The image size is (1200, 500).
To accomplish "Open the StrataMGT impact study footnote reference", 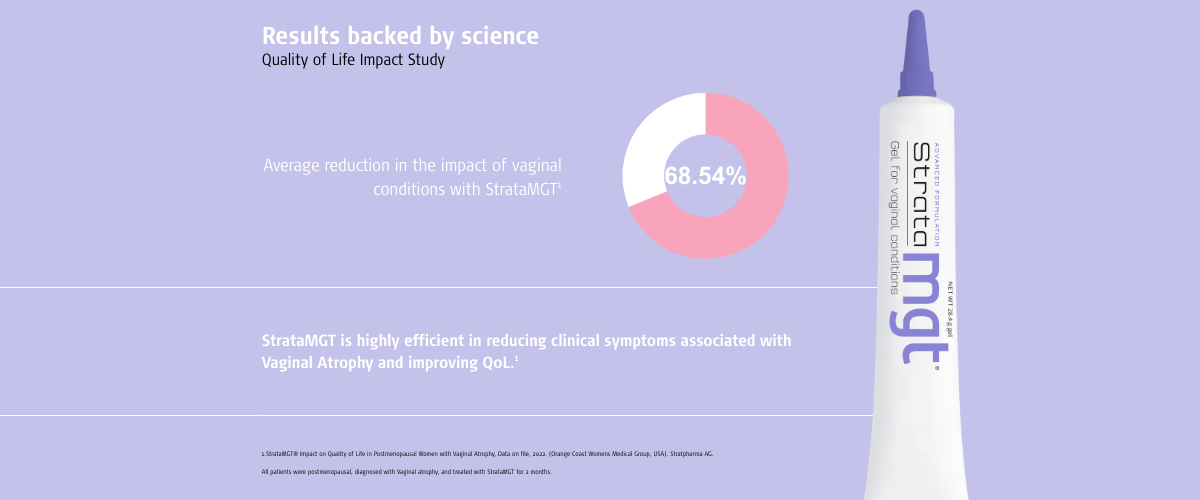I will (487, 453).
